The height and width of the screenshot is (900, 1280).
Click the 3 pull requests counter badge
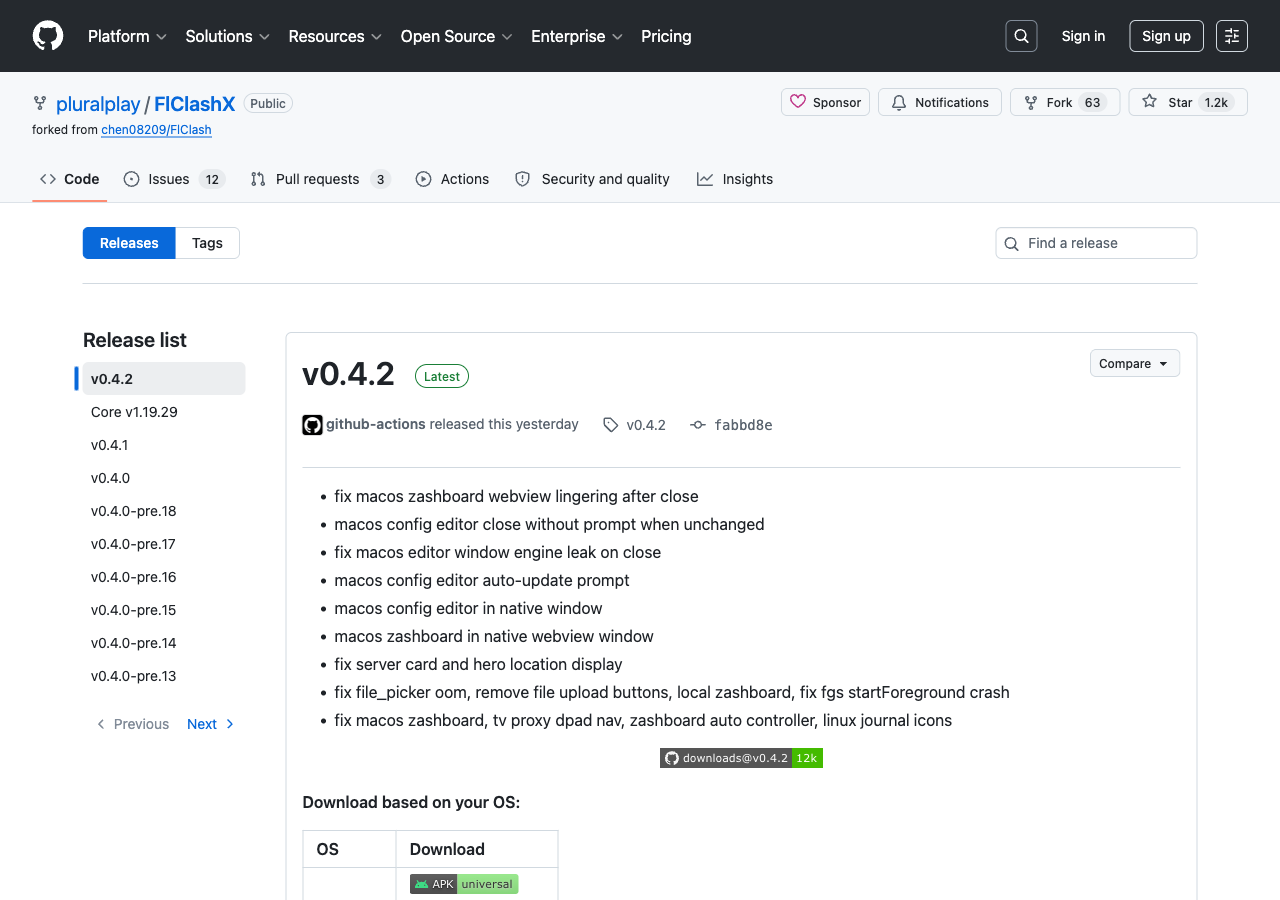pos(380,179)
